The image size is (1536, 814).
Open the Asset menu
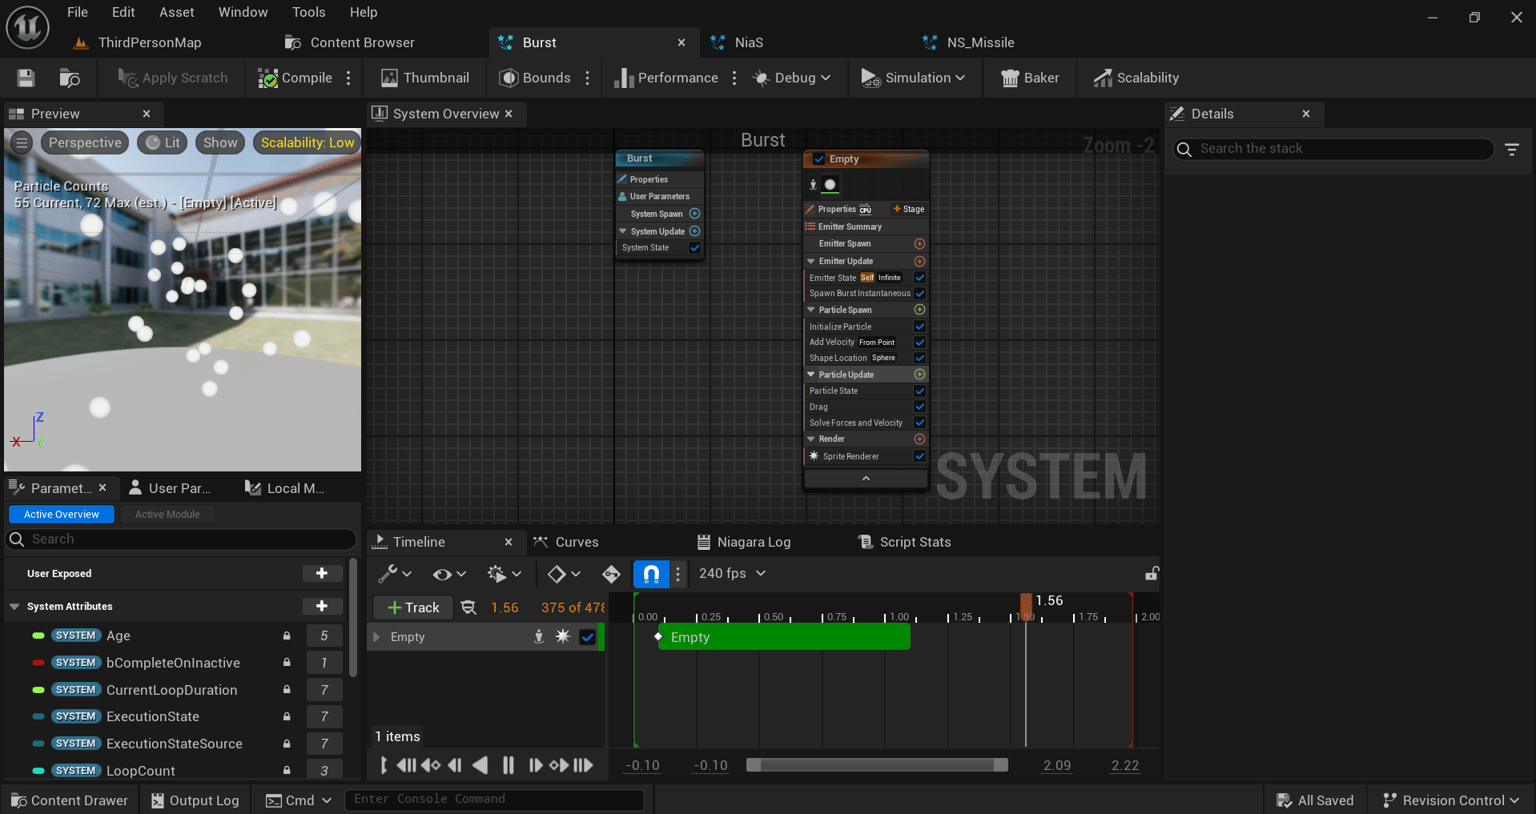pos(177,12)
